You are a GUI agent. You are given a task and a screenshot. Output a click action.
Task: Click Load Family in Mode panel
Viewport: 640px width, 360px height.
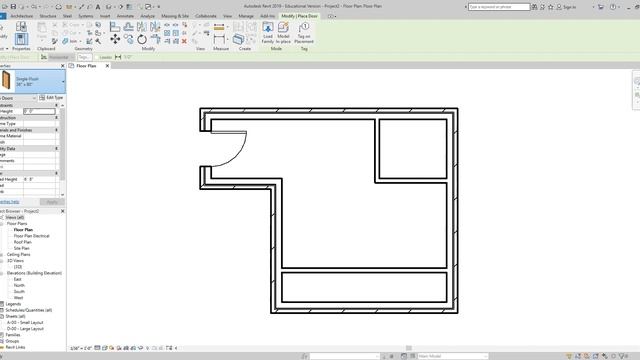(268, 33)
